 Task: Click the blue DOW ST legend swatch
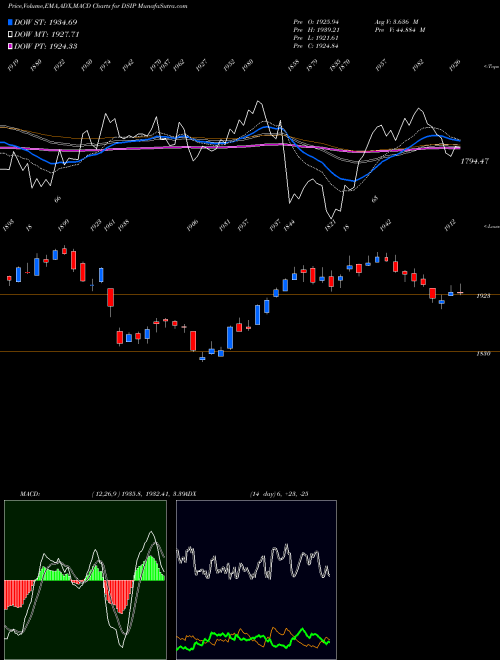[x=10, y=22]
